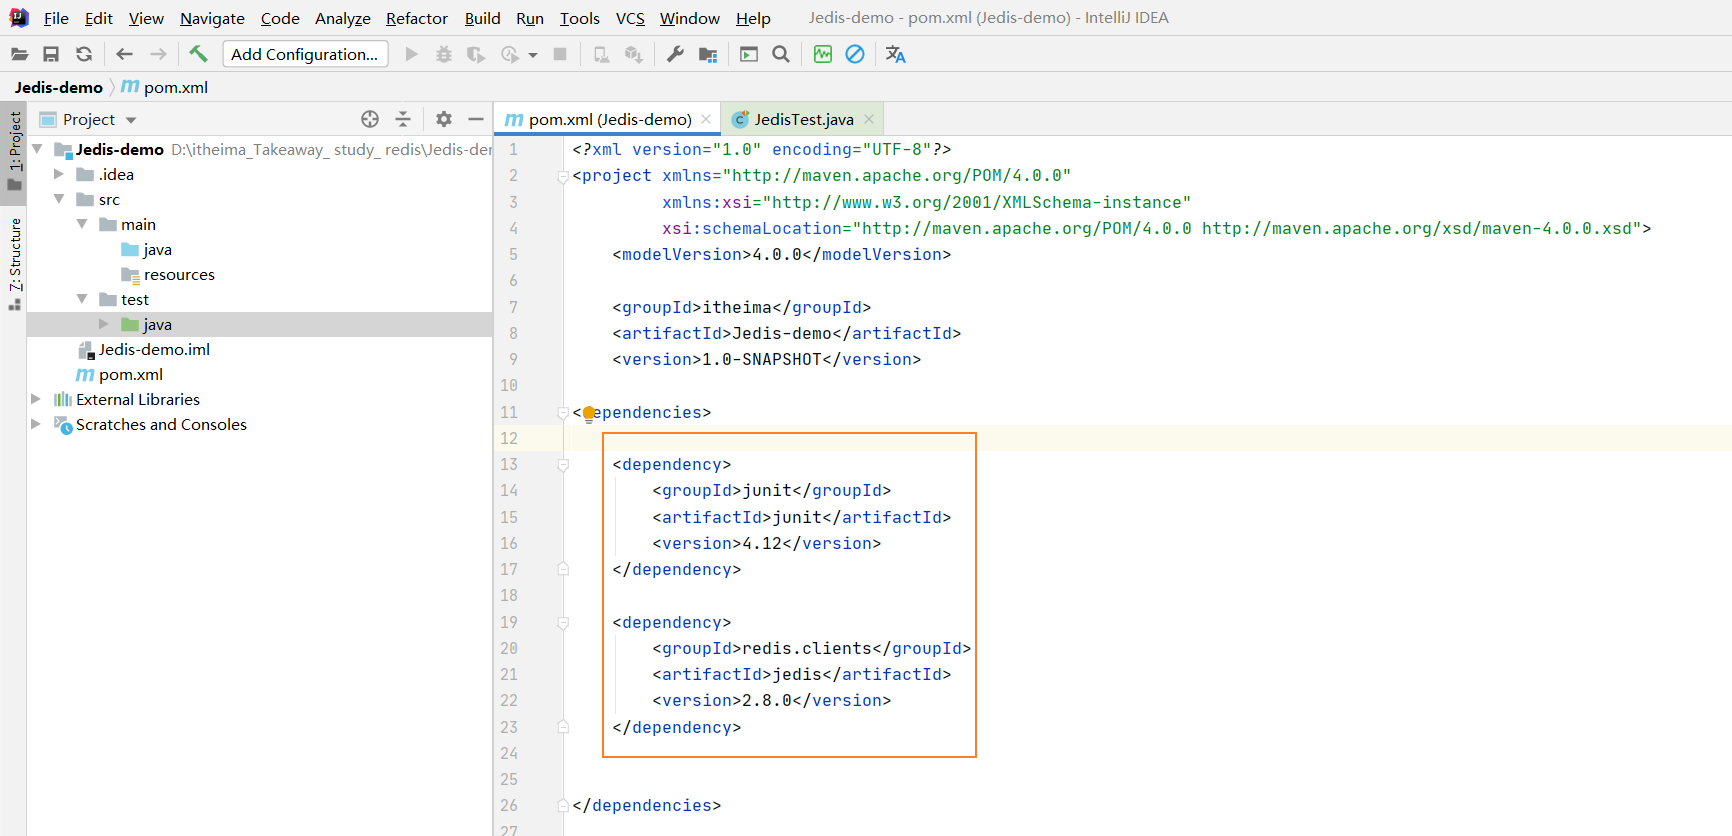Switch to the JedisTest.java tab
The height and width of the screenshot is (836, 1732).
(804, 119)
